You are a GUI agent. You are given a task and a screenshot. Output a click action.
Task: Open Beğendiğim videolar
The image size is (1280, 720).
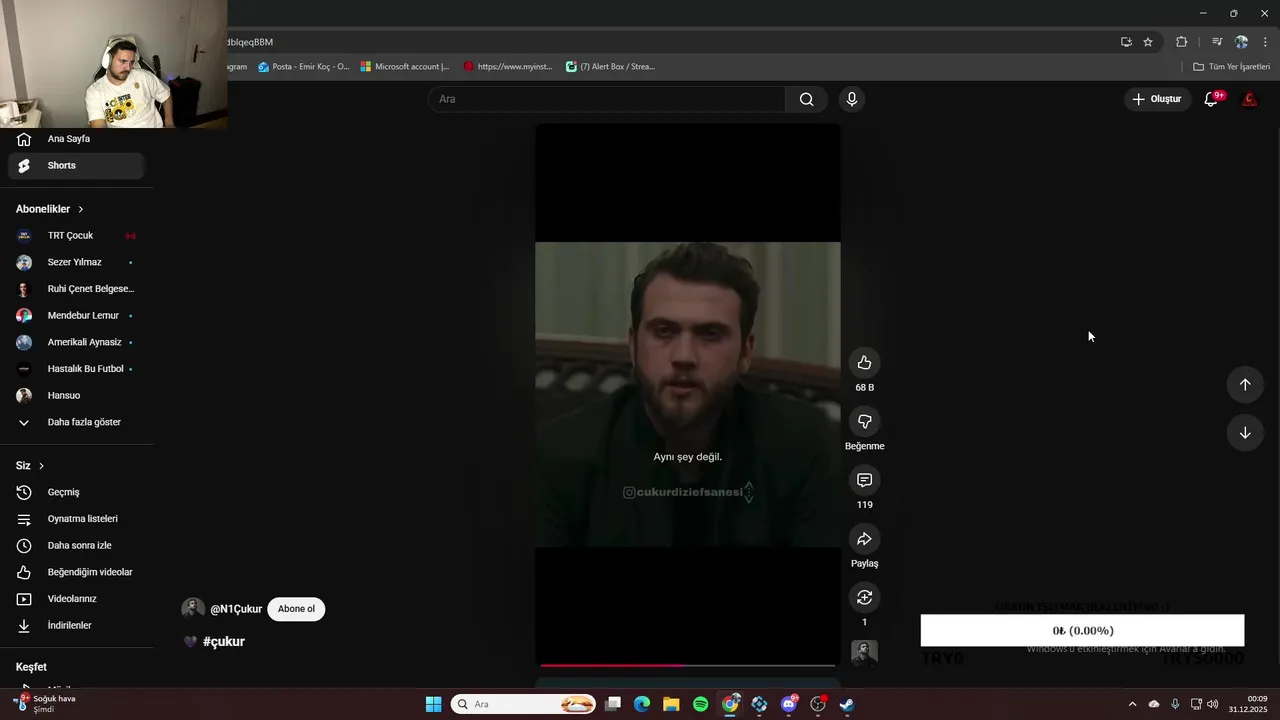[x=76, y=572]
